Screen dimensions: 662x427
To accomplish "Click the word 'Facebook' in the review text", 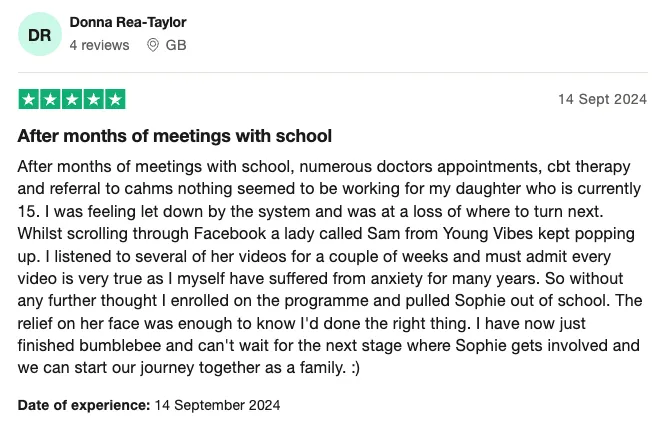I will pos(230,234).
